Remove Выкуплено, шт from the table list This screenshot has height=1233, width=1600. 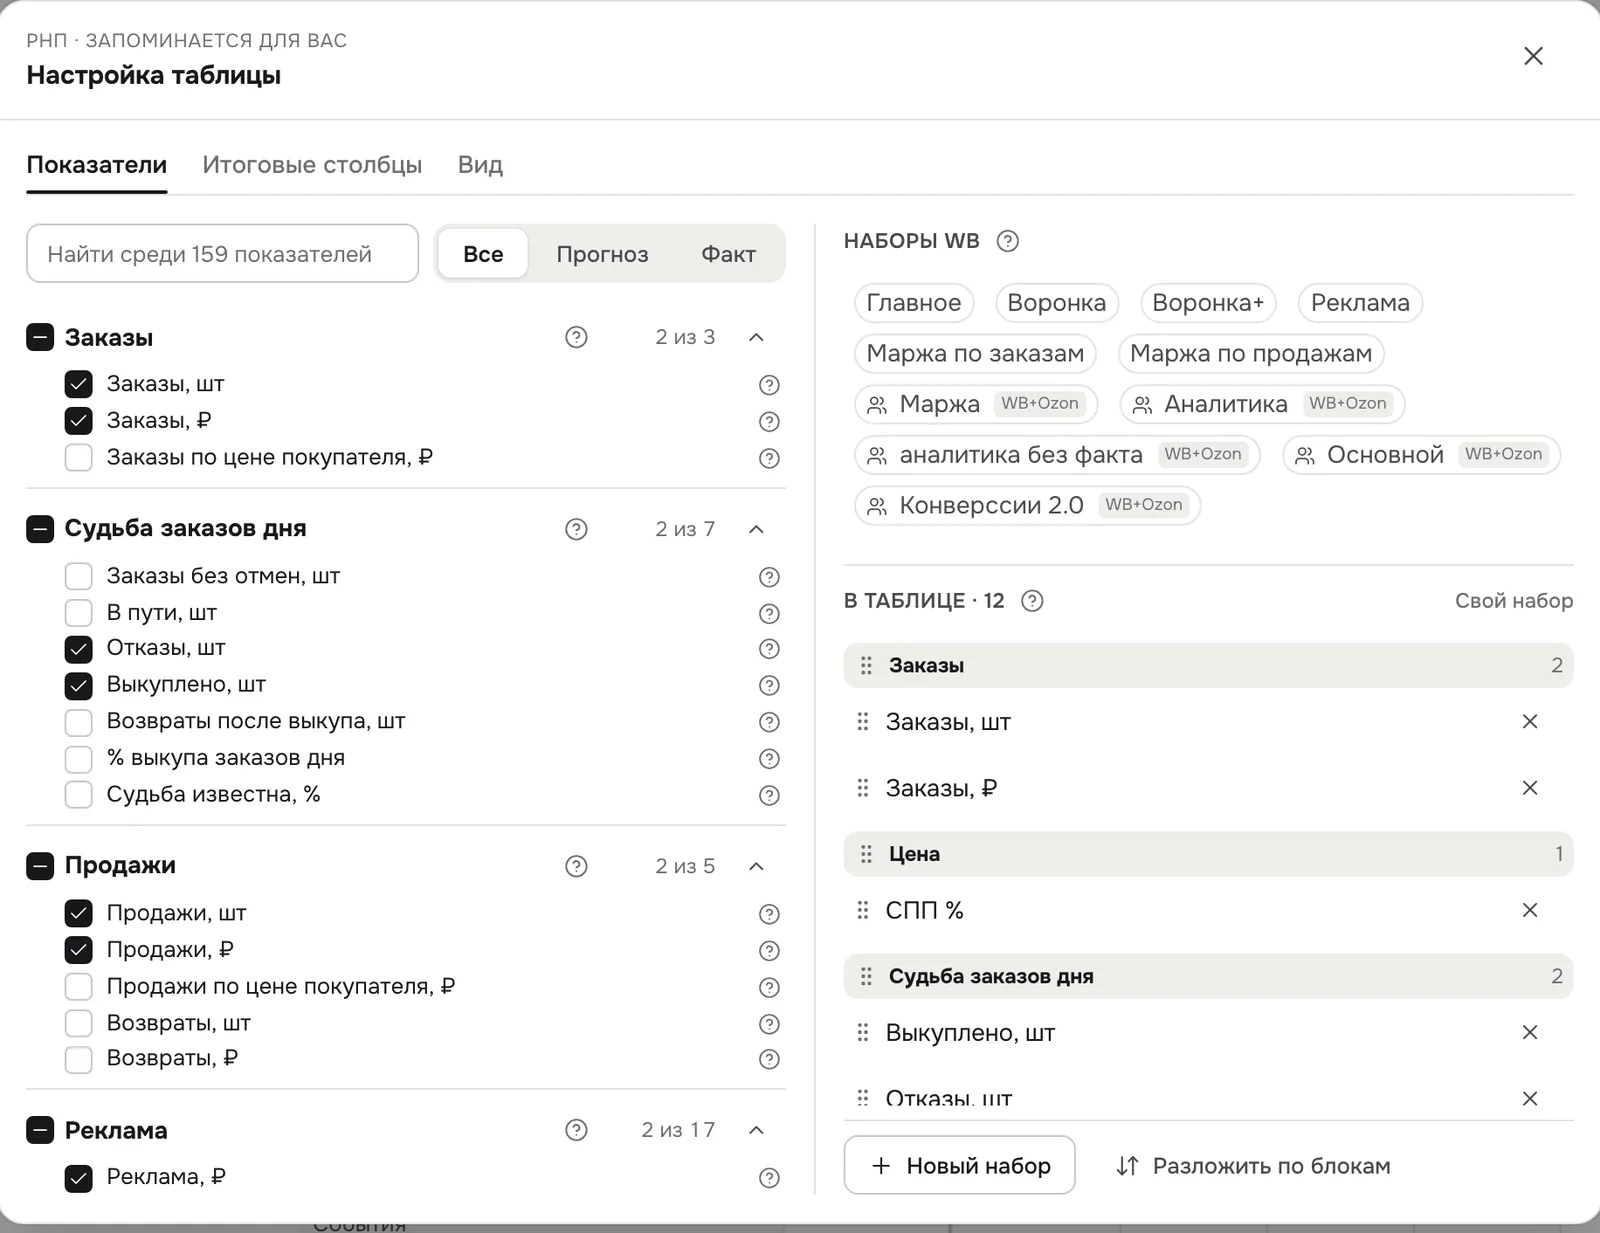click(x=1530, y=1032)
